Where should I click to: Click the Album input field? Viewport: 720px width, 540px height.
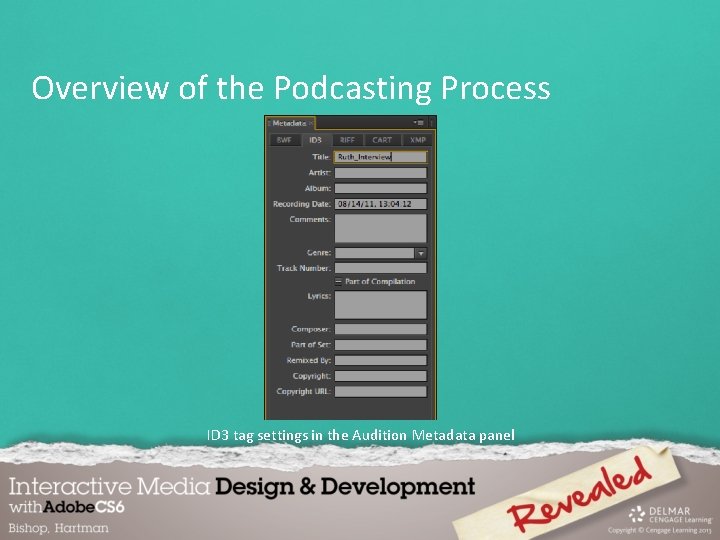[380, 188]
